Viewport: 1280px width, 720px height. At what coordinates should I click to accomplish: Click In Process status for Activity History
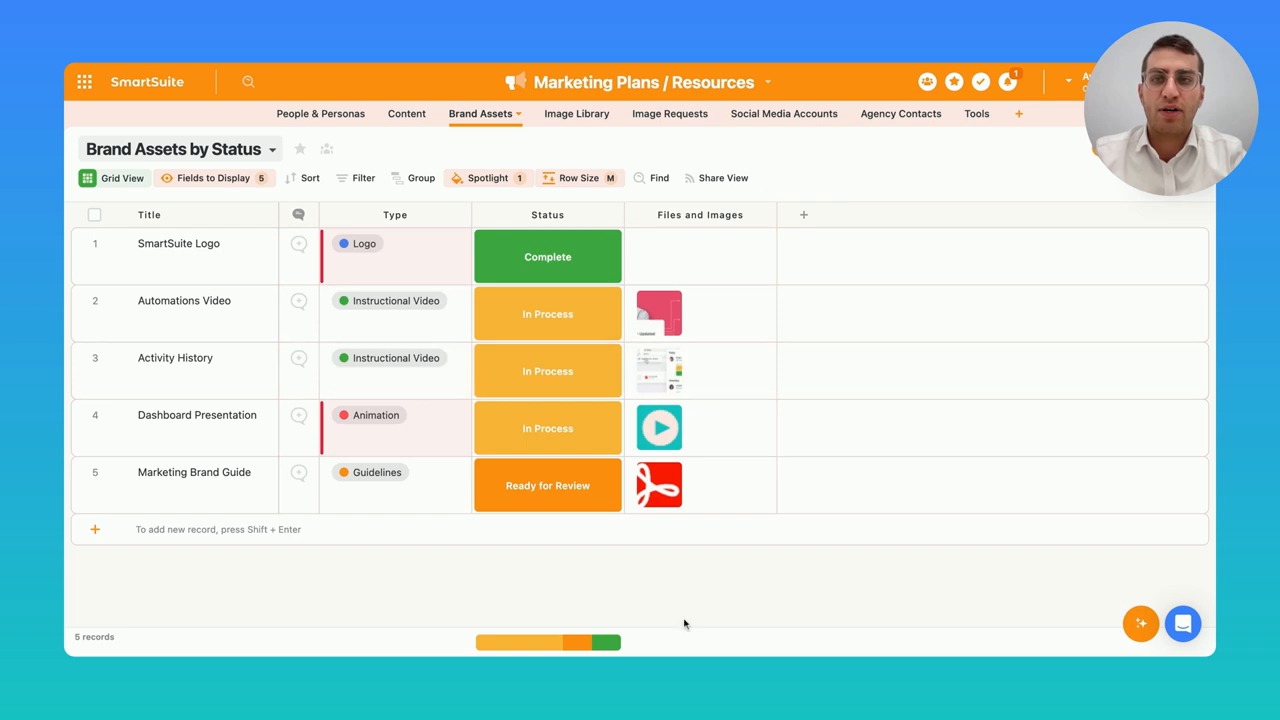point(548,371)
